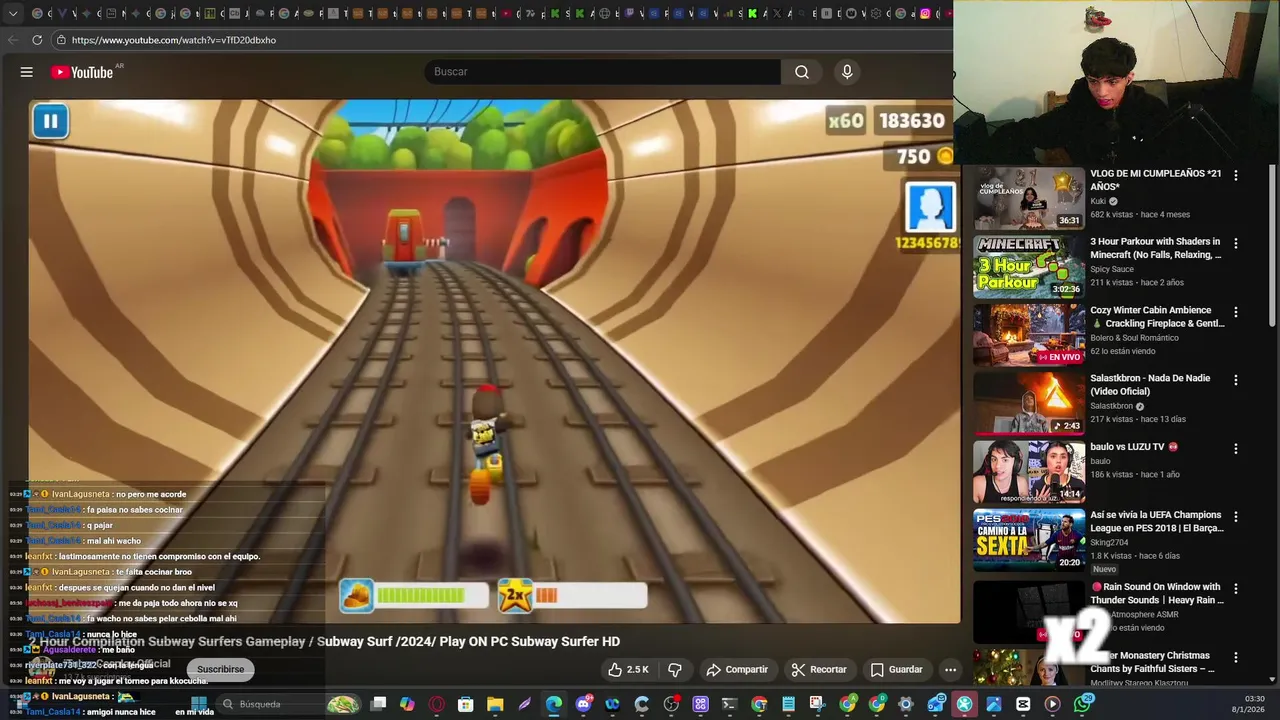Open video title Salastkbron - Nada De Nadie
The height and width of the screenshot is (720, 1280).
(1150, 385)
